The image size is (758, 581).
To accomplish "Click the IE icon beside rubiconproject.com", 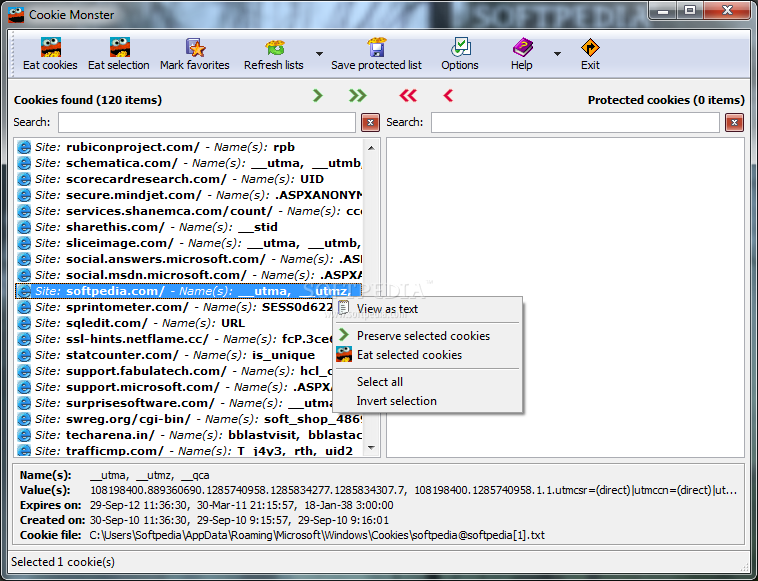I will tap(24, 147).
